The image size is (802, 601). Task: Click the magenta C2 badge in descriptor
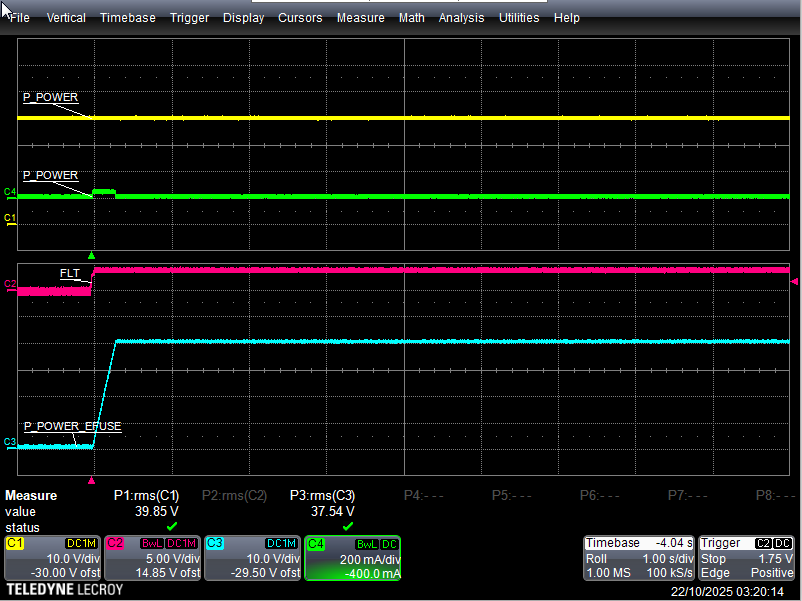tap(115, 543)
